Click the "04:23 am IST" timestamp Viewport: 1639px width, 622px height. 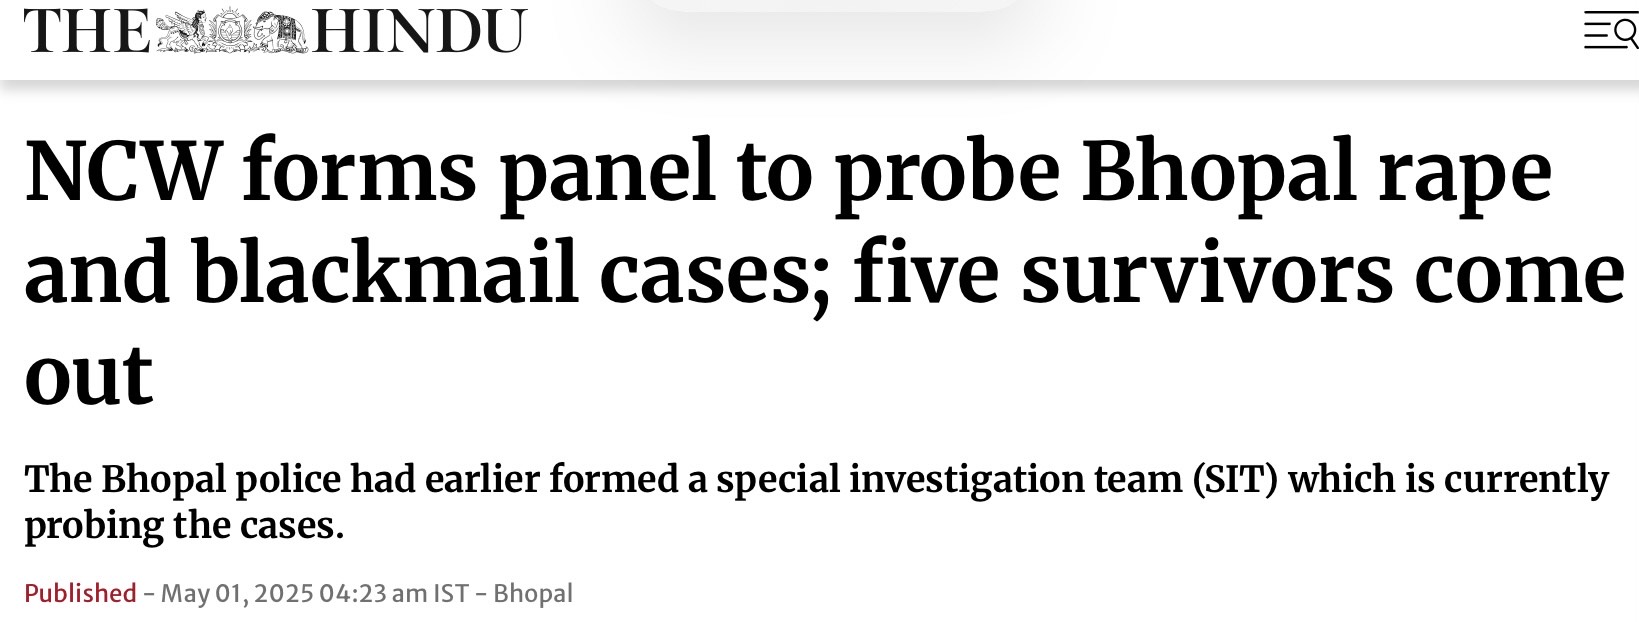point(394,593)
